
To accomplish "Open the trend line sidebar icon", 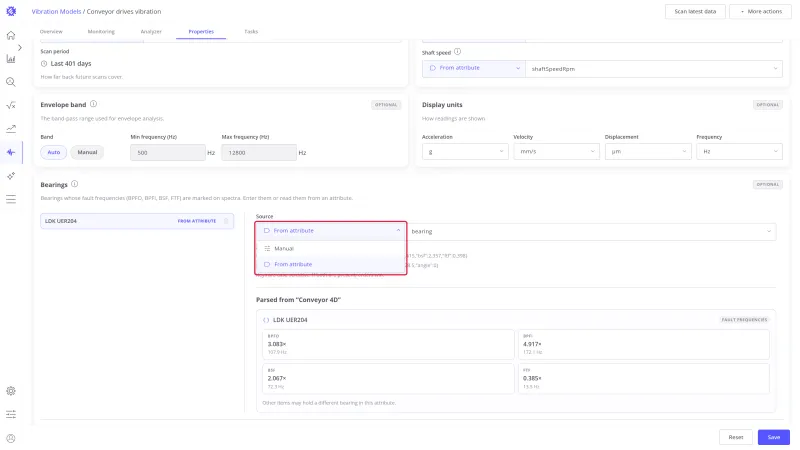I will pyautogui.click(x=11, y=129).
